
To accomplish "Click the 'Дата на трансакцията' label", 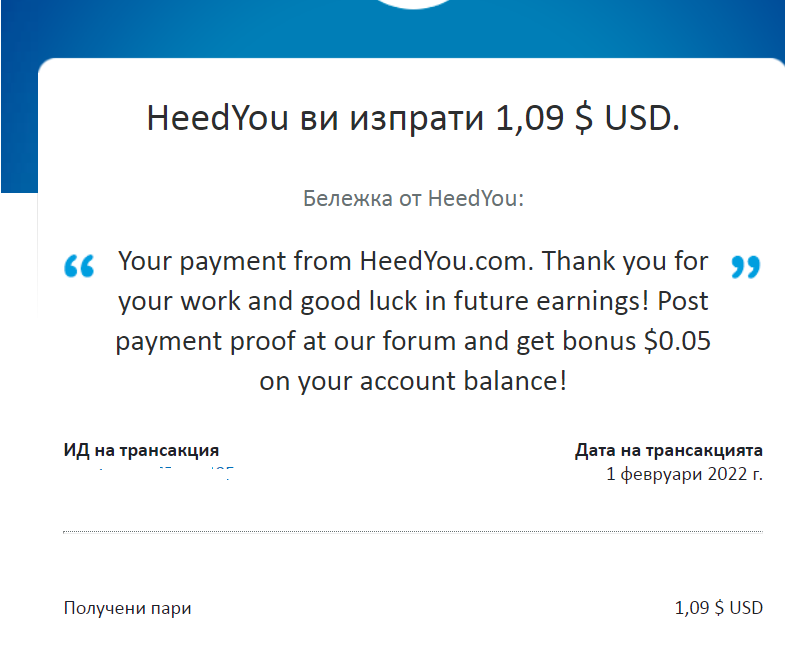I will pyautogui.click(x=668, y=450).
